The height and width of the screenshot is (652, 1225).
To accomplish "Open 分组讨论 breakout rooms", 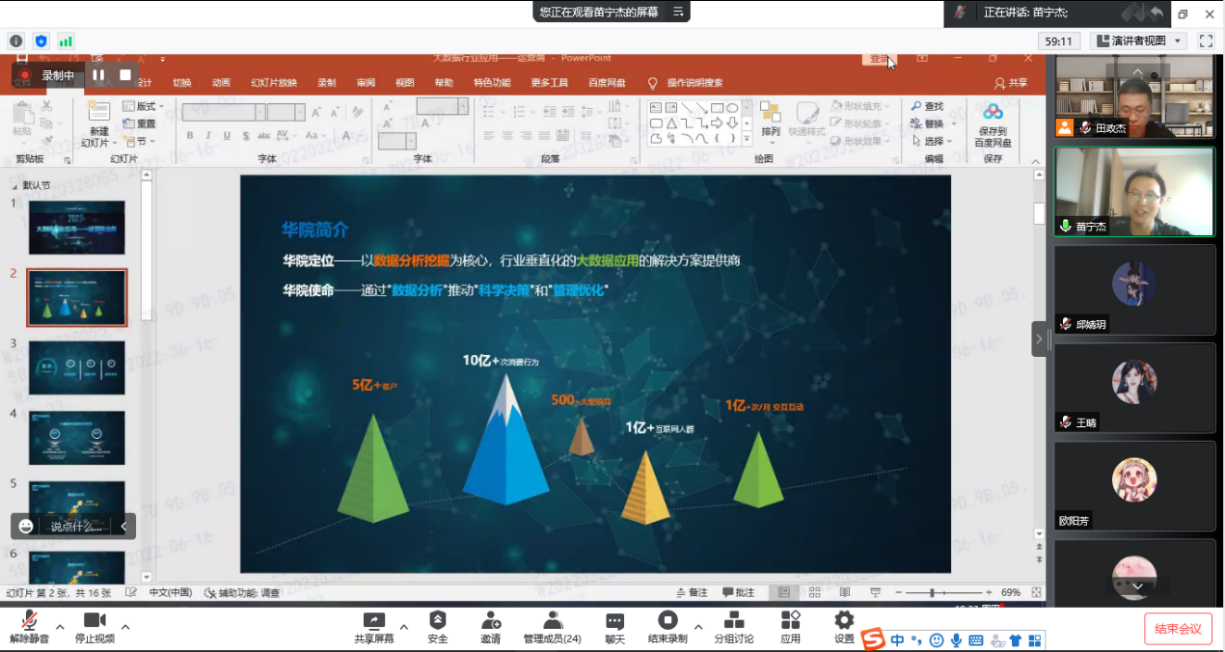I will point(733,627).
